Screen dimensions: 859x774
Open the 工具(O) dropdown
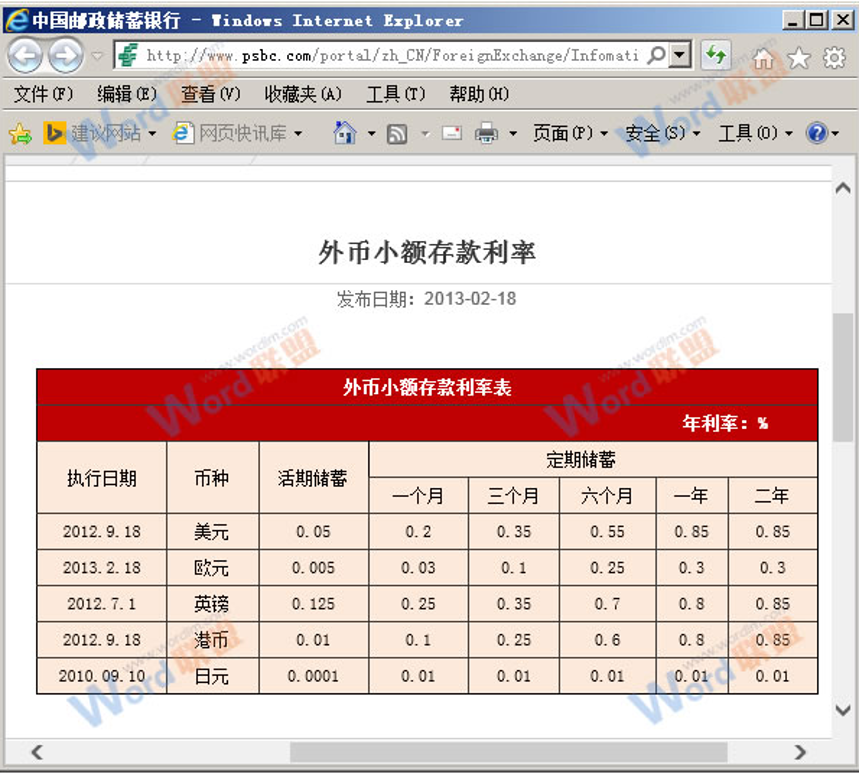[x=750, y=132]
